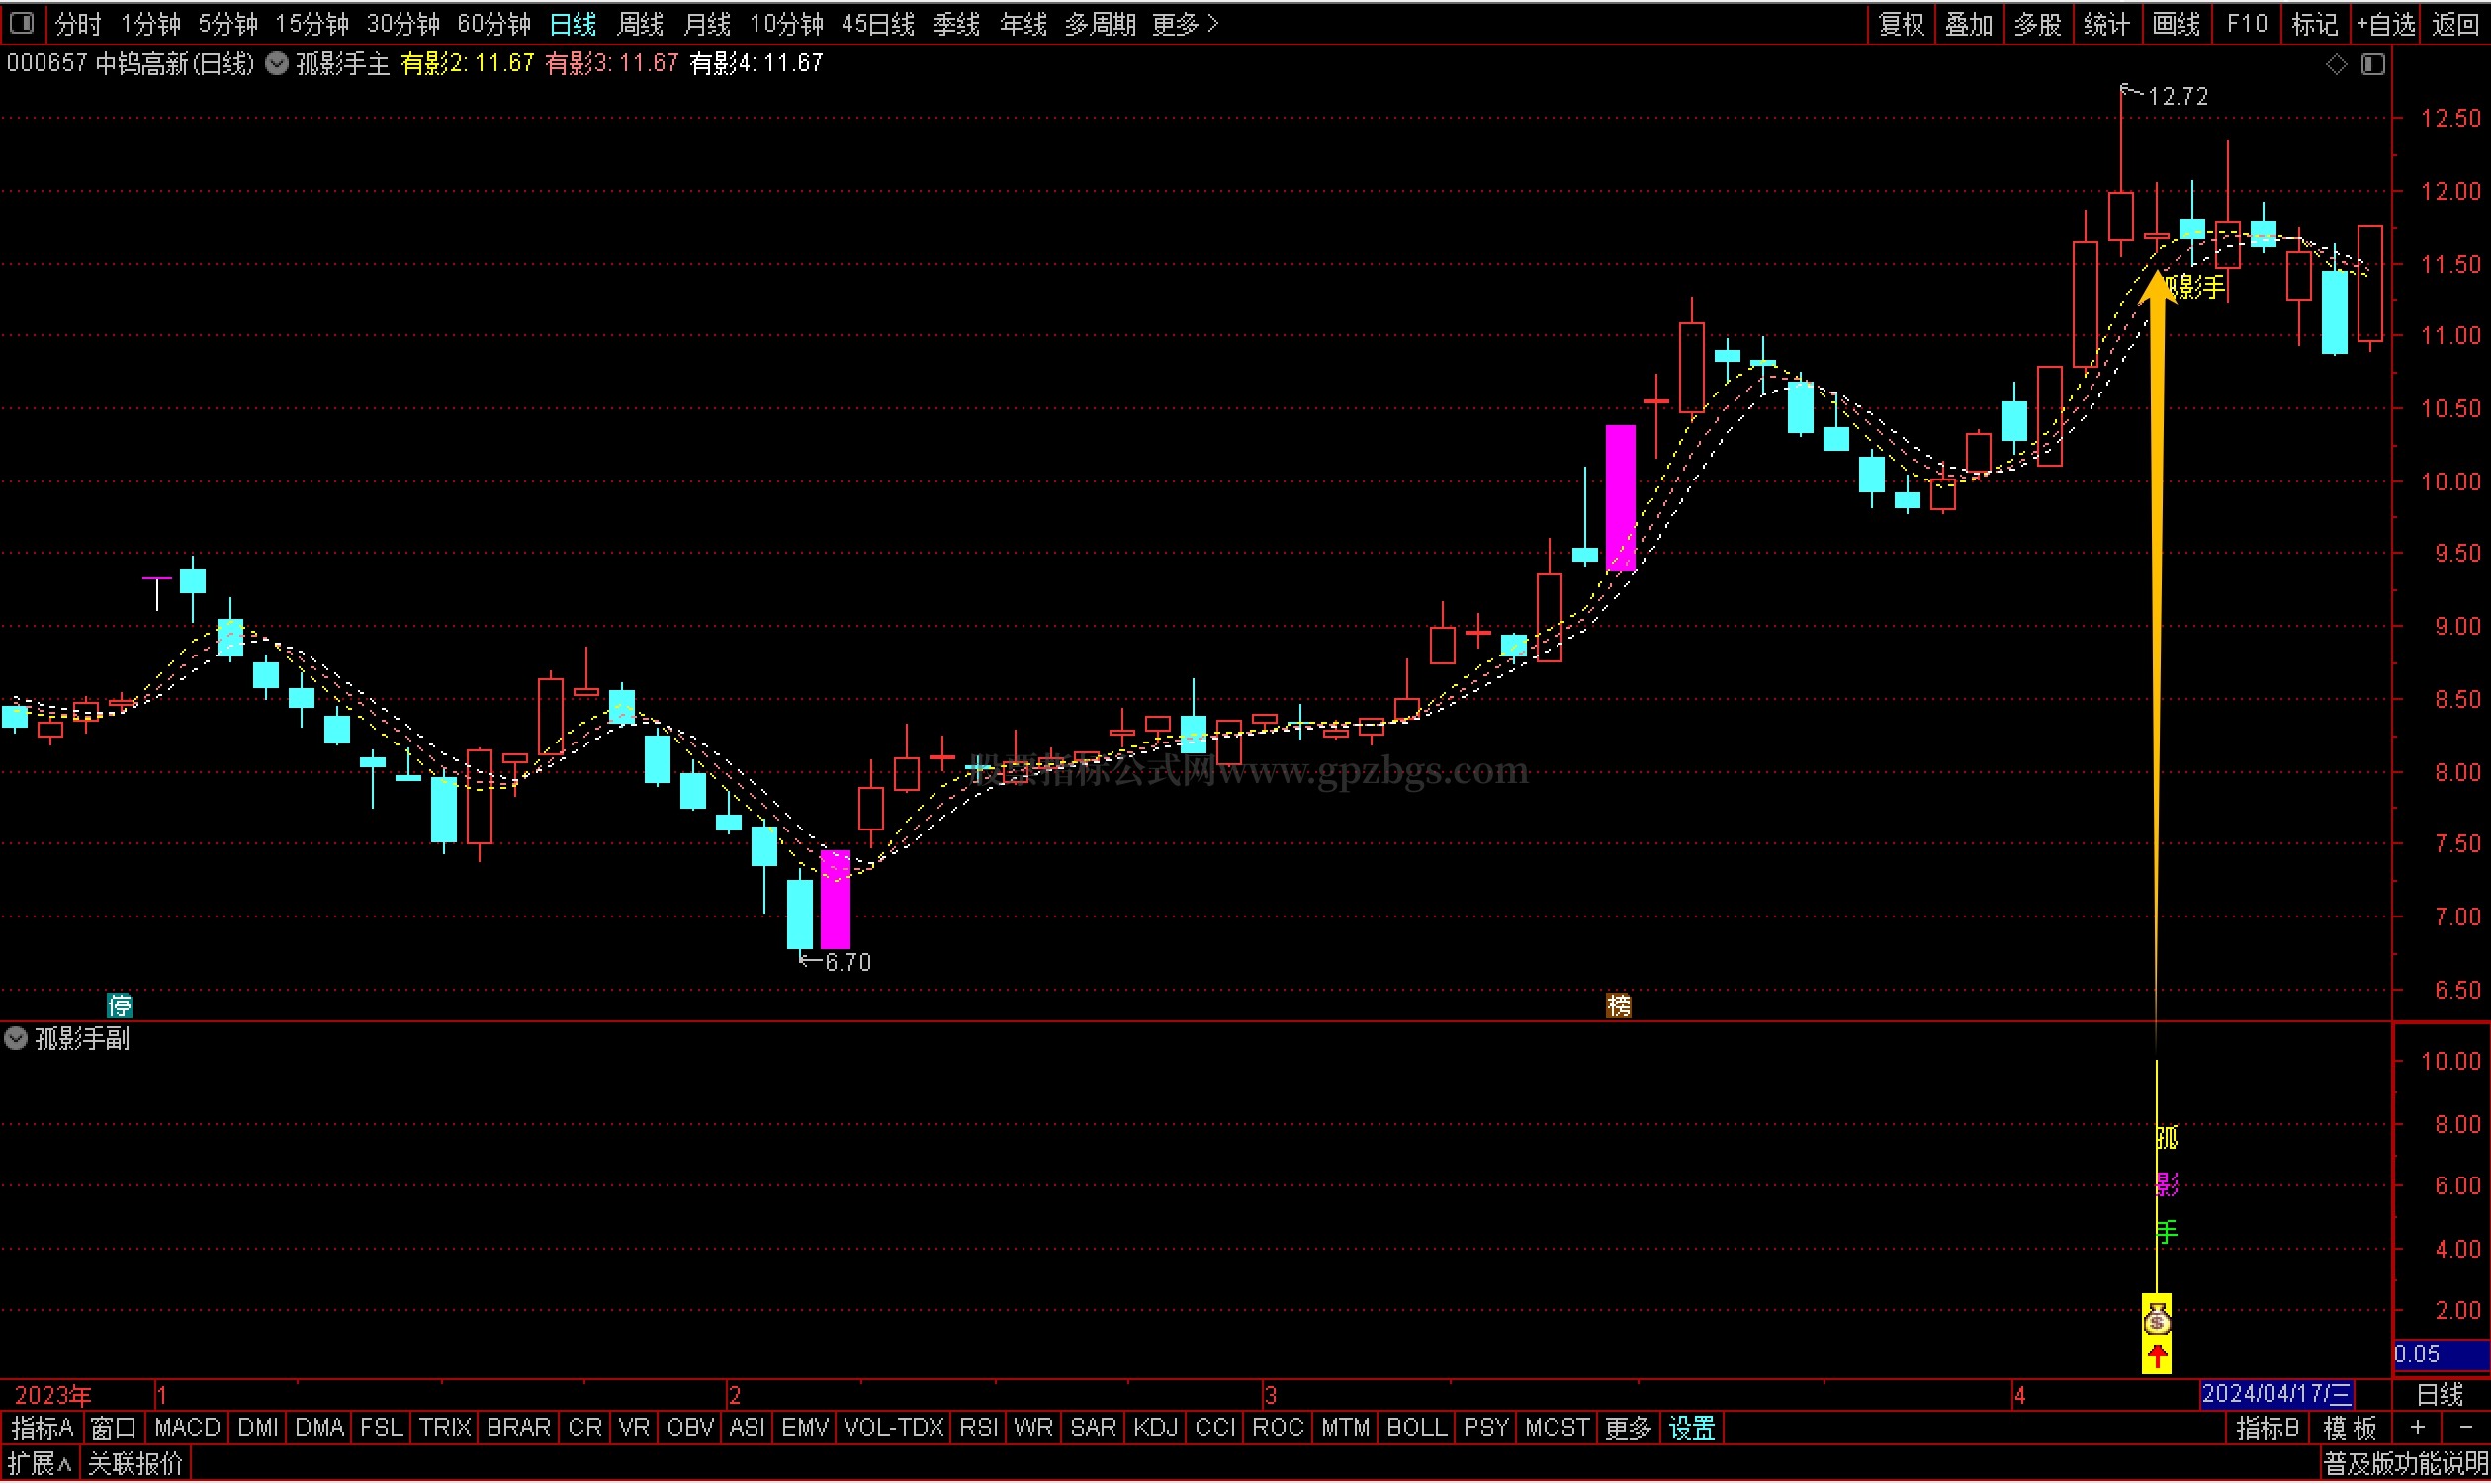
Task: Switch to 周线 weekly chart tab
Action: (x=640, y=23)
